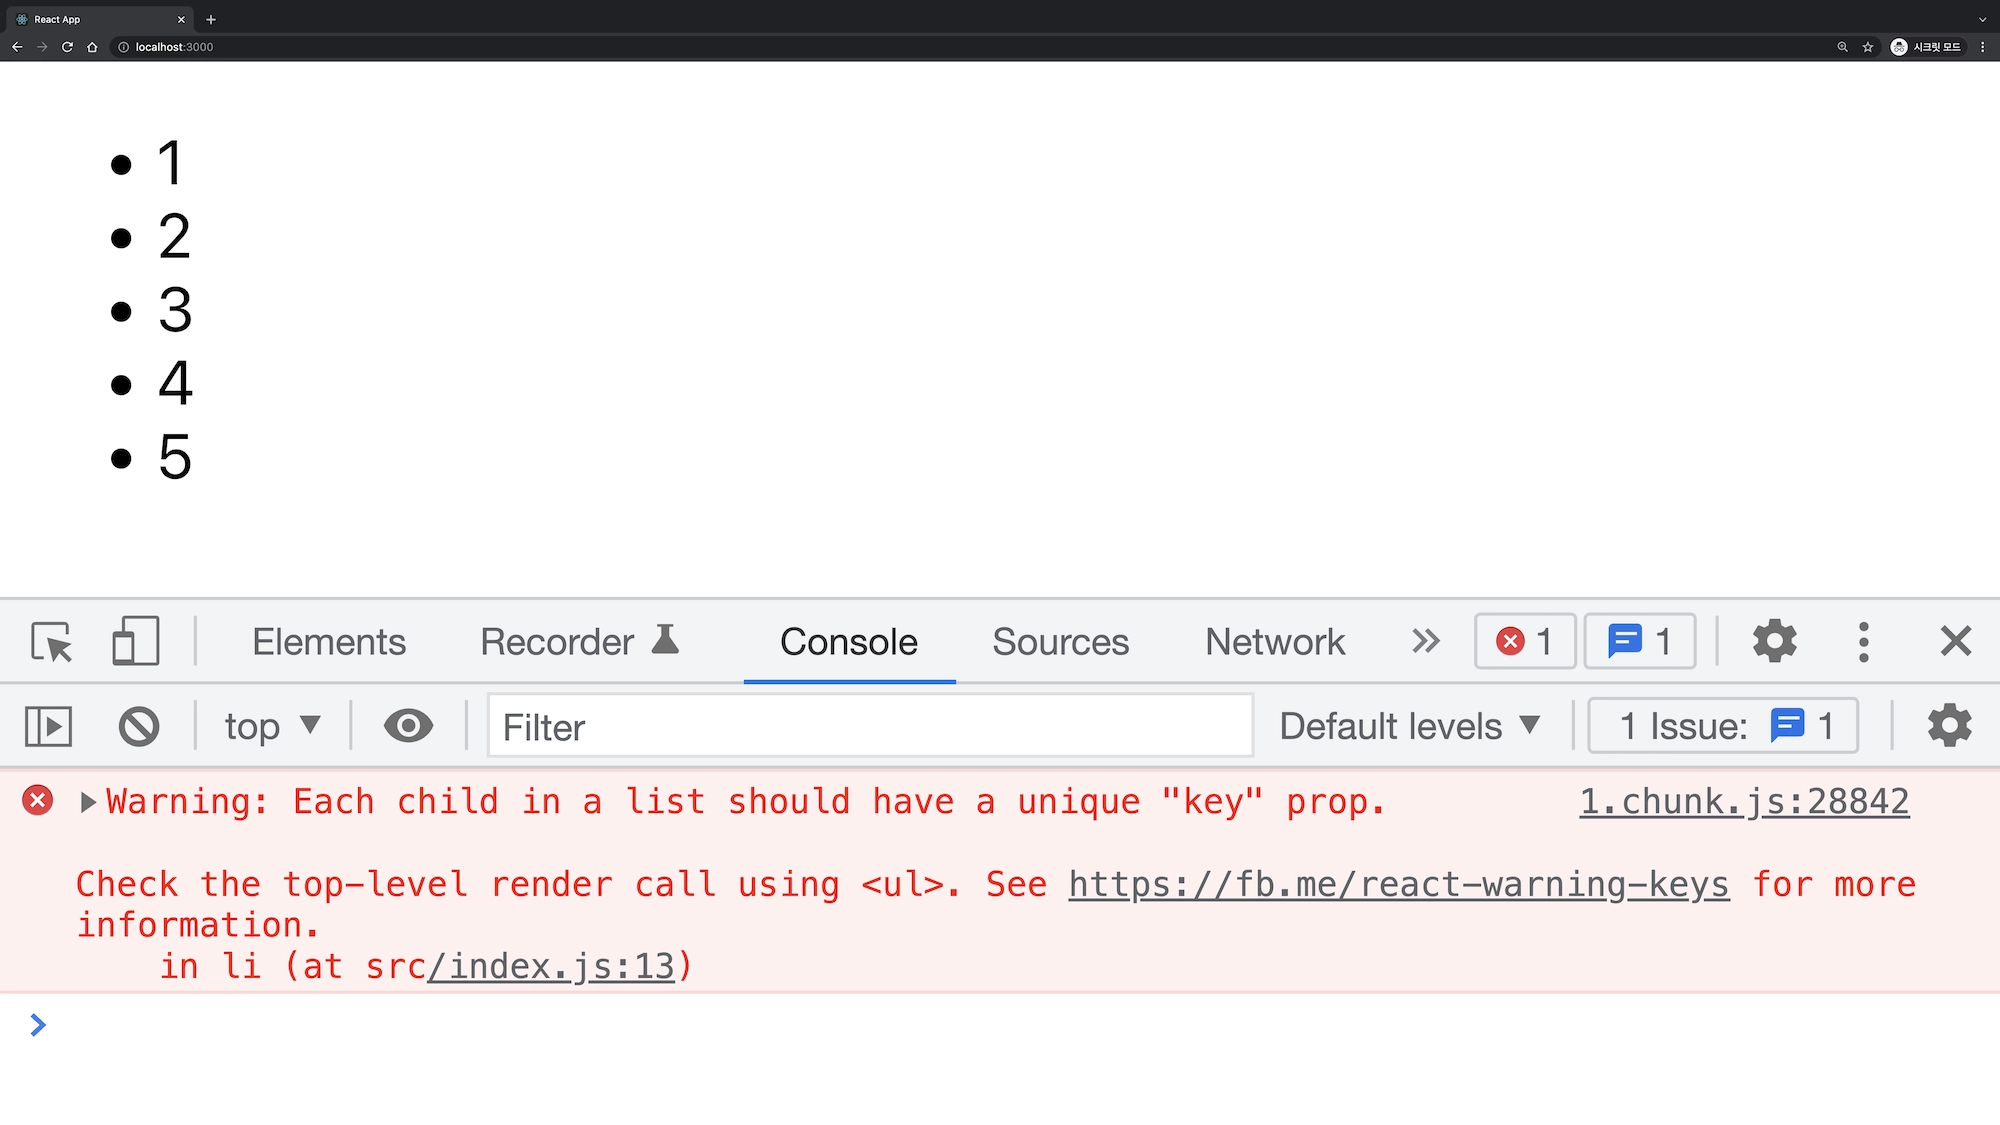The height and width of the screenshot is (1125, 2000).
Task: Clear the console with the ban icon
Action: tap(139, 726)
